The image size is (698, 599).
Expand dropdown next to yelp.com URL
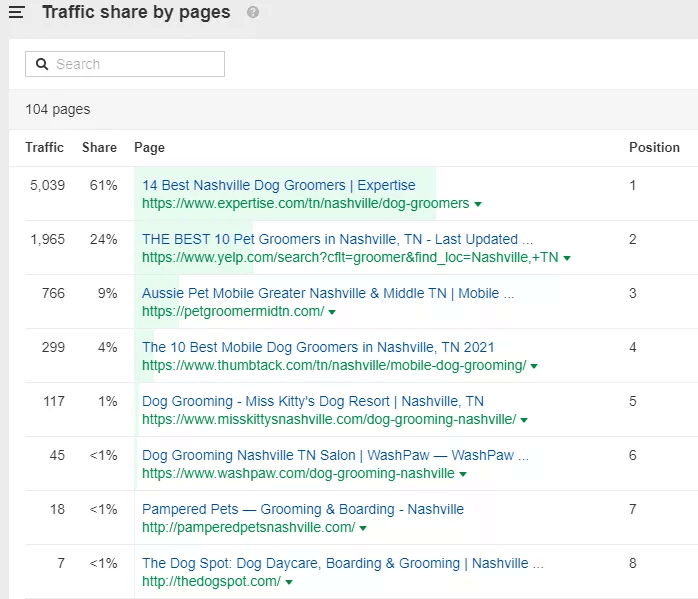pos(567,258)
